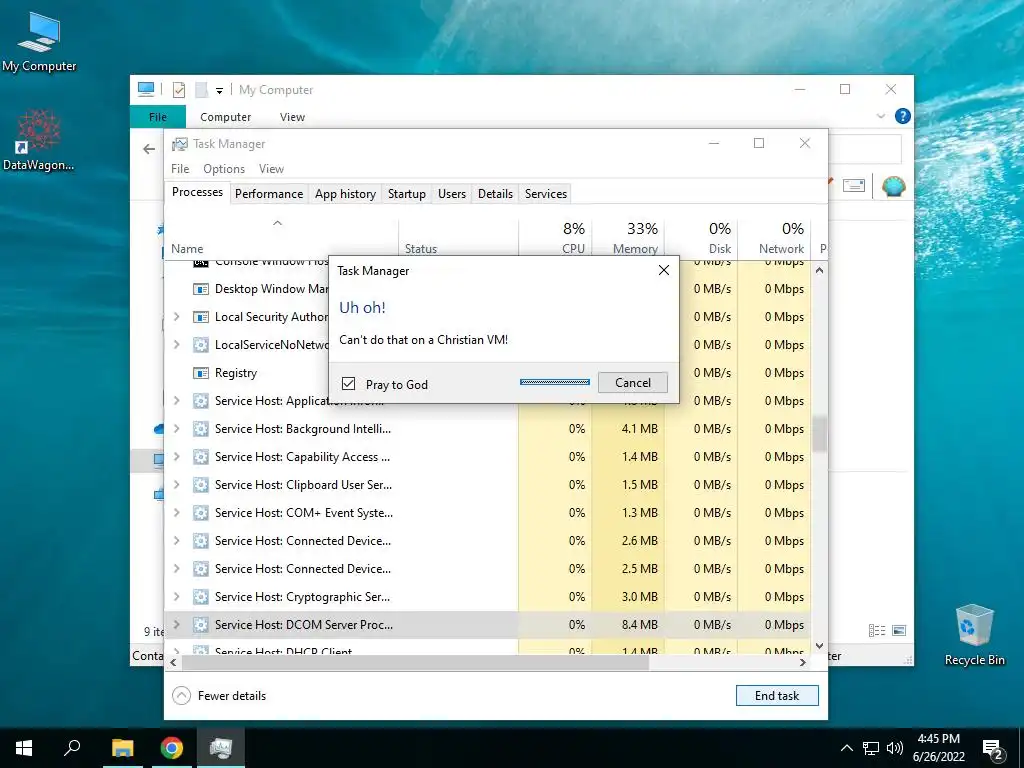Open Task Manager File menu
The height and width of the screenshot is (768, 1024).
pyautogui.click(x=180, y=168)
